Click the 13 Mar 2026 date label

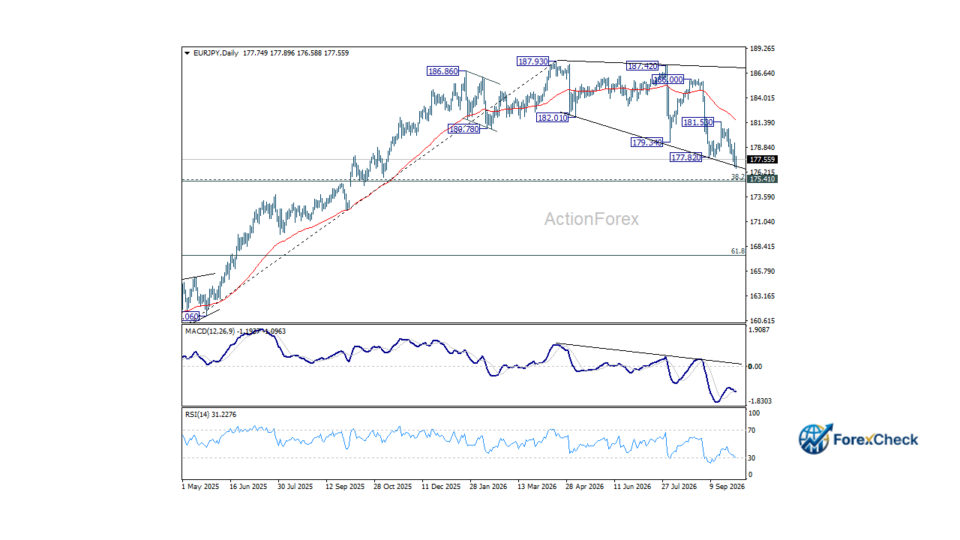tap(537, 487)
